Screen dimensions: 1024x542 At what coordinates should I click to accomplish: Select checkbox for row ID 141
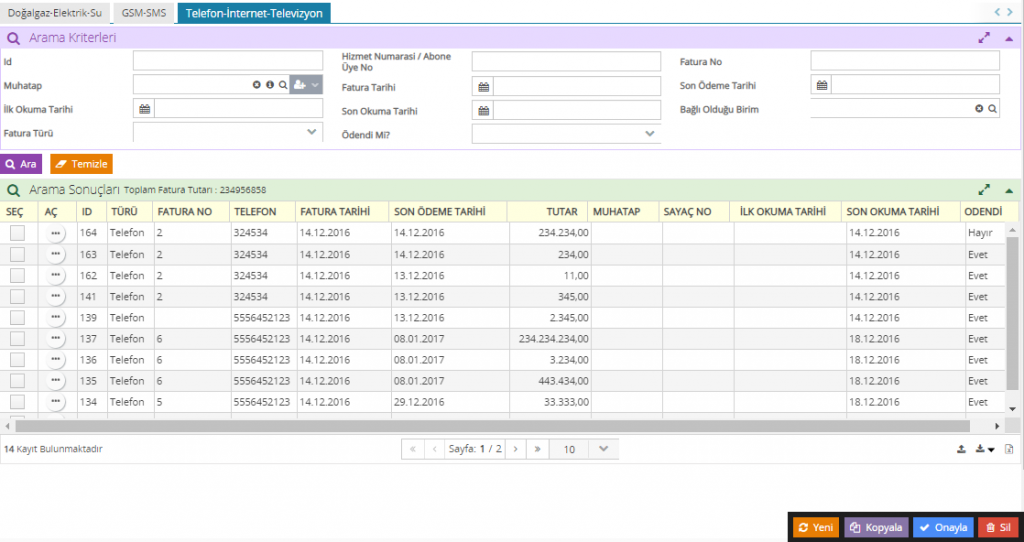(x=17, y=296)
